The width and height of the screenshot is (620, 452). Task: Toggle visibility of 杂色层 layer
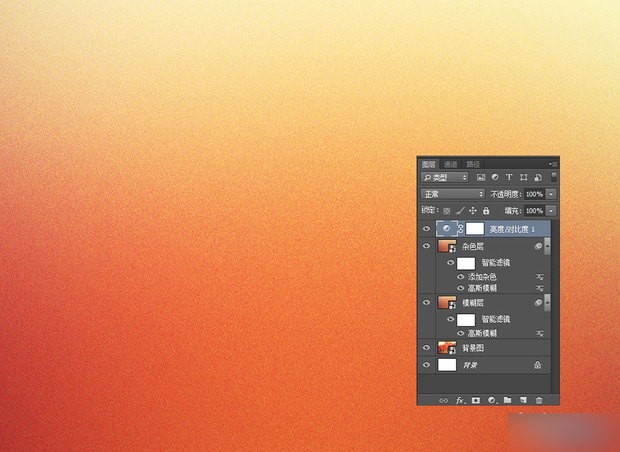click(427, 246)
